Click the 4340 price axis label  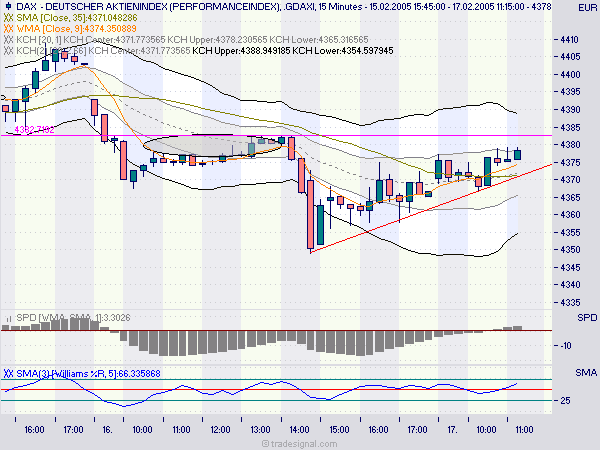(570, 284)
